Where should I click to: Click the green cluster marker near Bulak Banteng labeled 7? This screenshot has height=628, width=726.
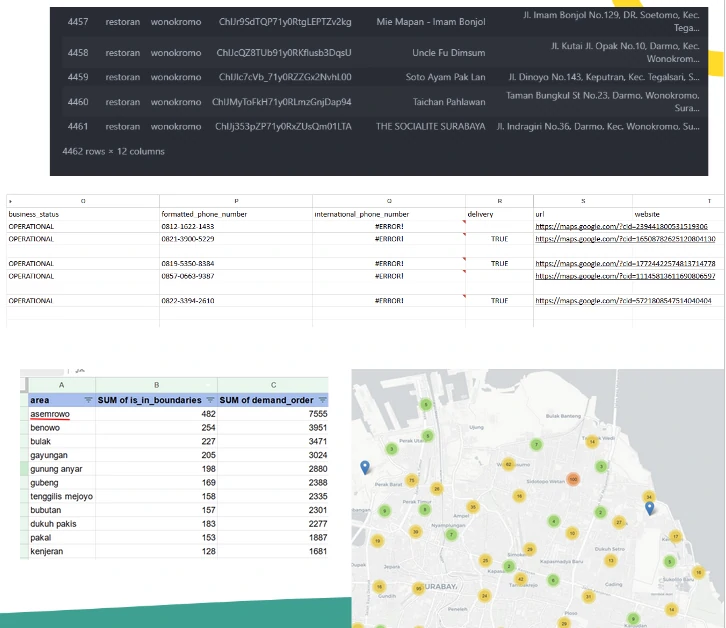[537, 444]
